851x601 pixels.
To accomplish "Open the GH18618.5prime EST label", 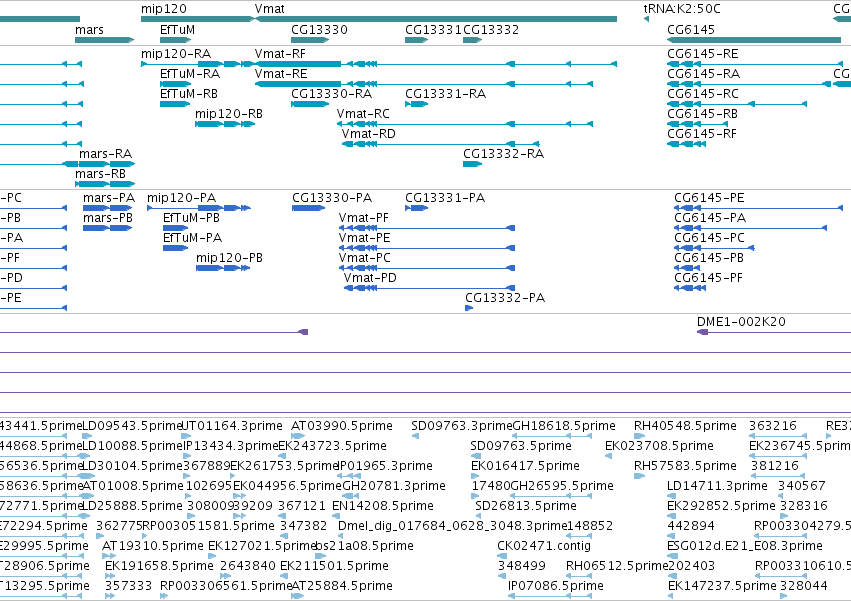I will pos(564,426).
